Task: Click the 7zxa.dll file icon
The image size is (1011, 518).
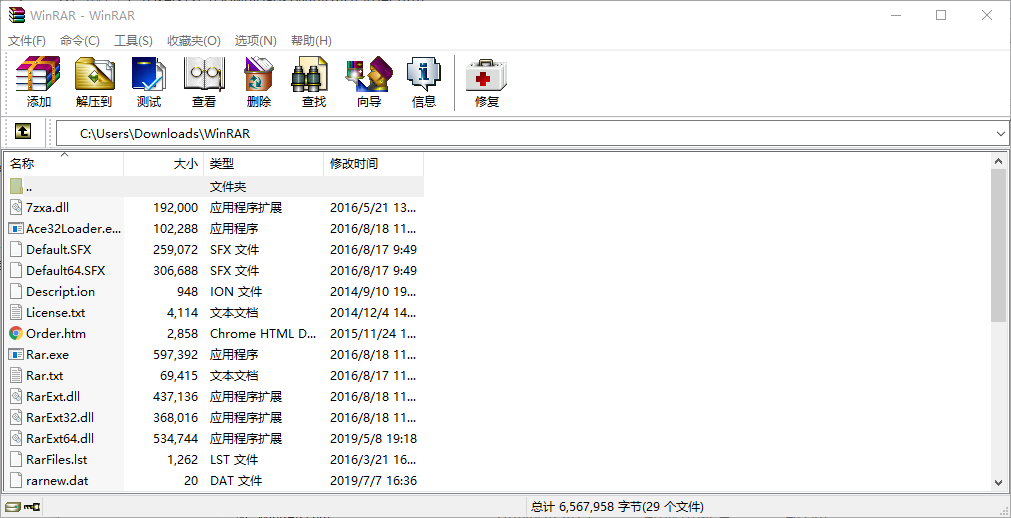Action: pos(16,208)
